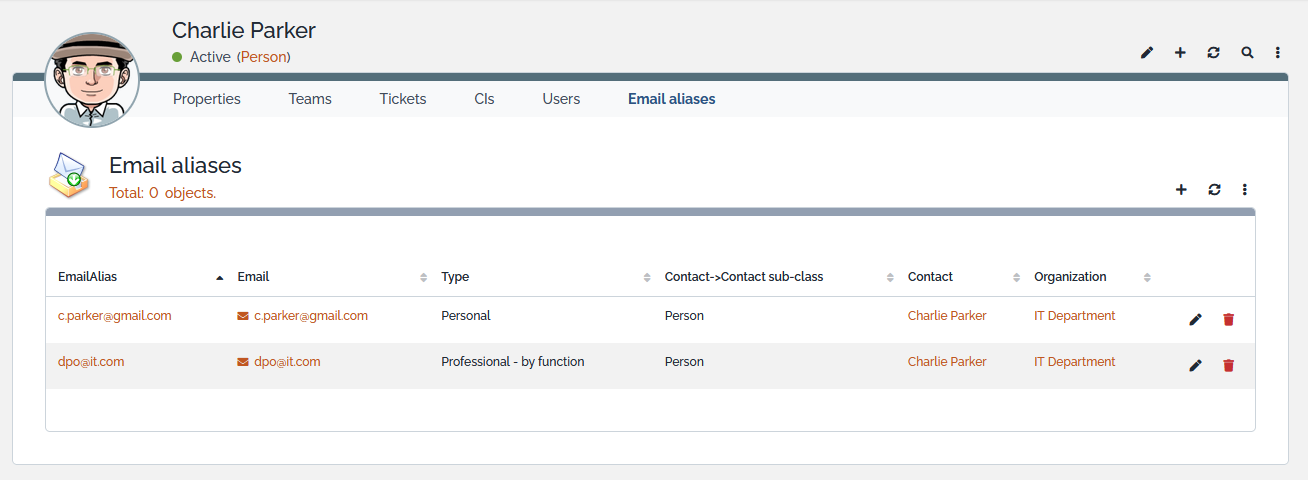Image resolution: width=1308 pixels, height=480 pixels.
Task: Click Charlie Parker's avatar picture
Action: (x=92, y=80)
